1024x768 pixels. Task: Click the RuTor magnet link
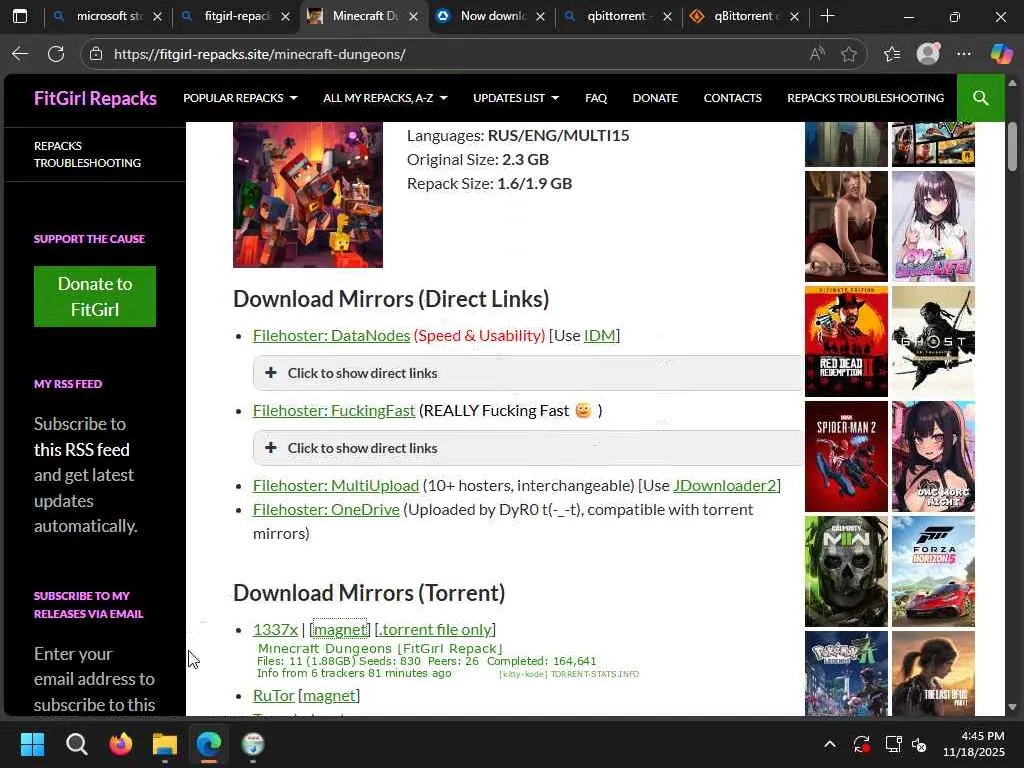point(329,696)
